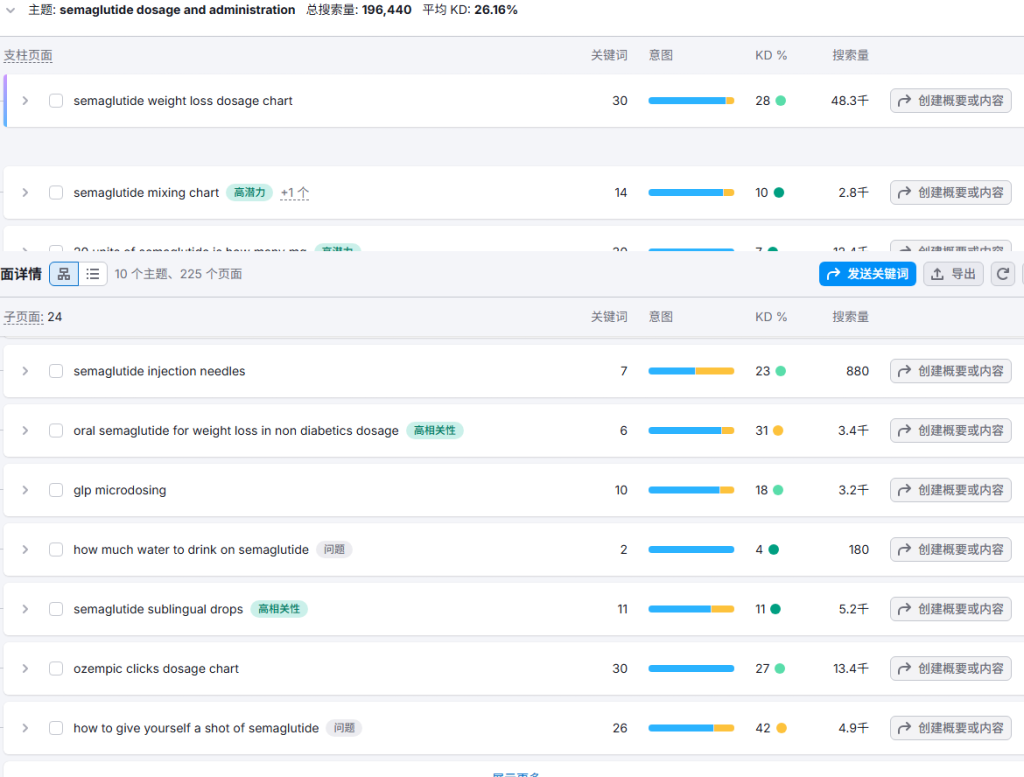1024x777 pixels.
Task: Switch to the hierarchy tree view icon
Action: pos(64,274)
